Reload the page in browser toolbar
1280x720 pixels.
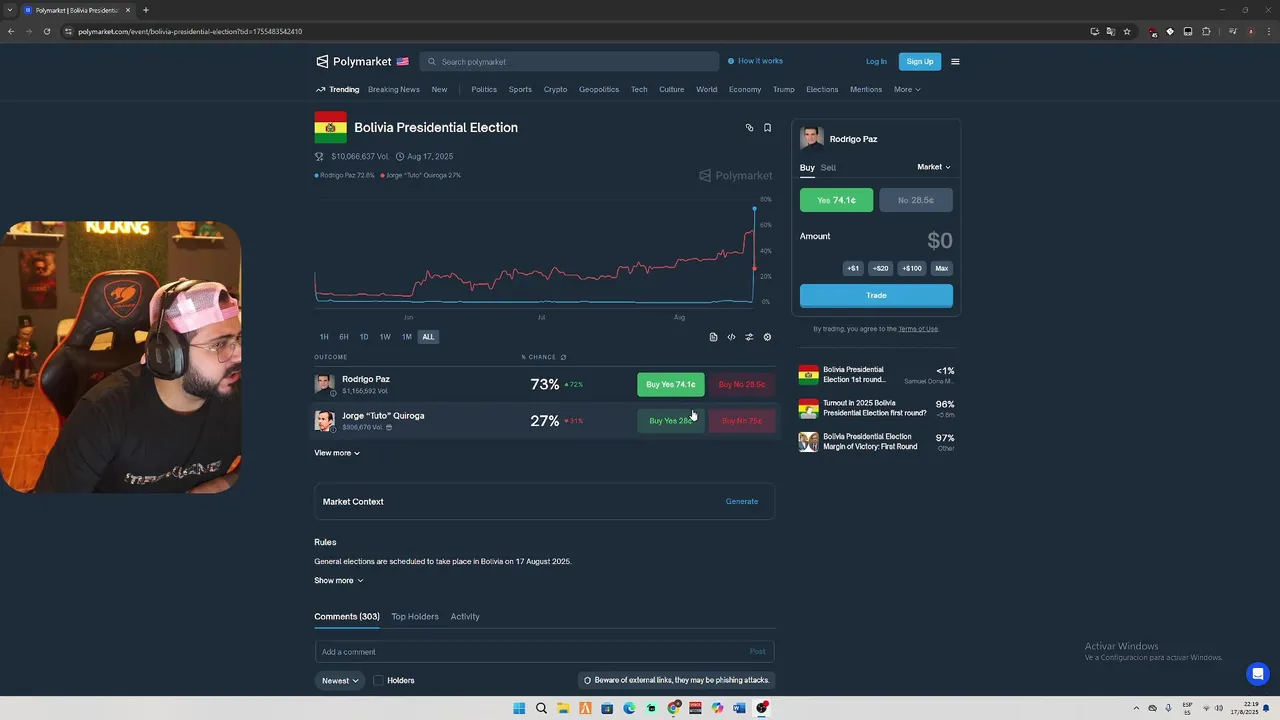point(46,31)
